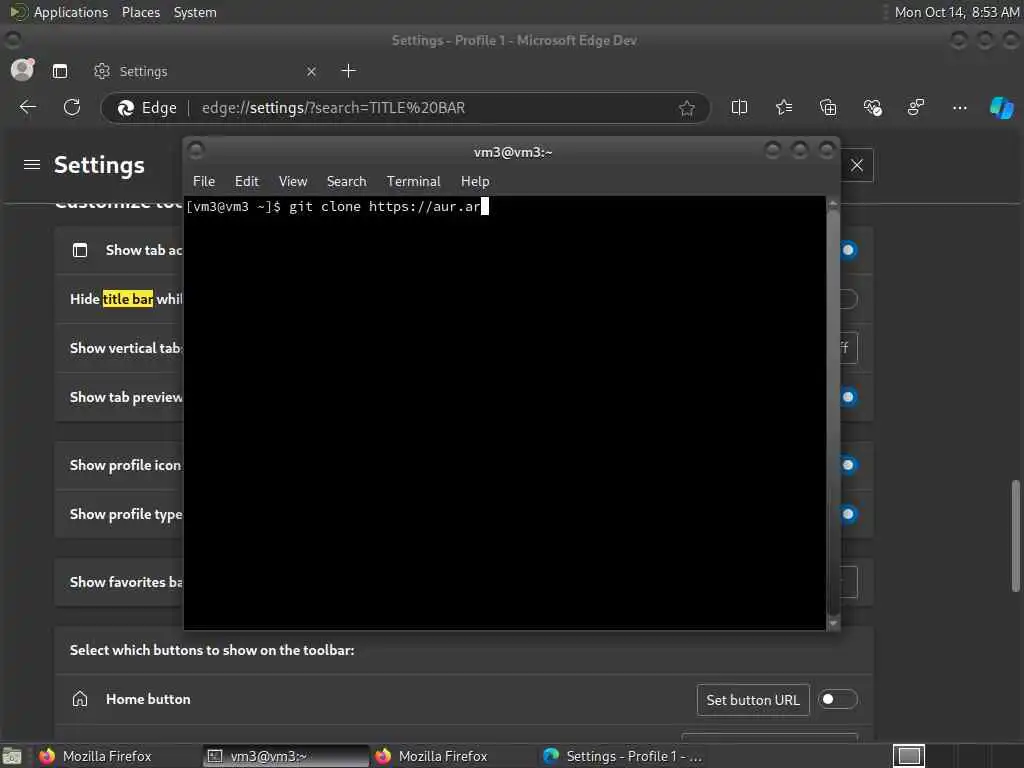Open the terminal Terminal menu
Viewport: 1024px width, 768px height.
(413, 182)
